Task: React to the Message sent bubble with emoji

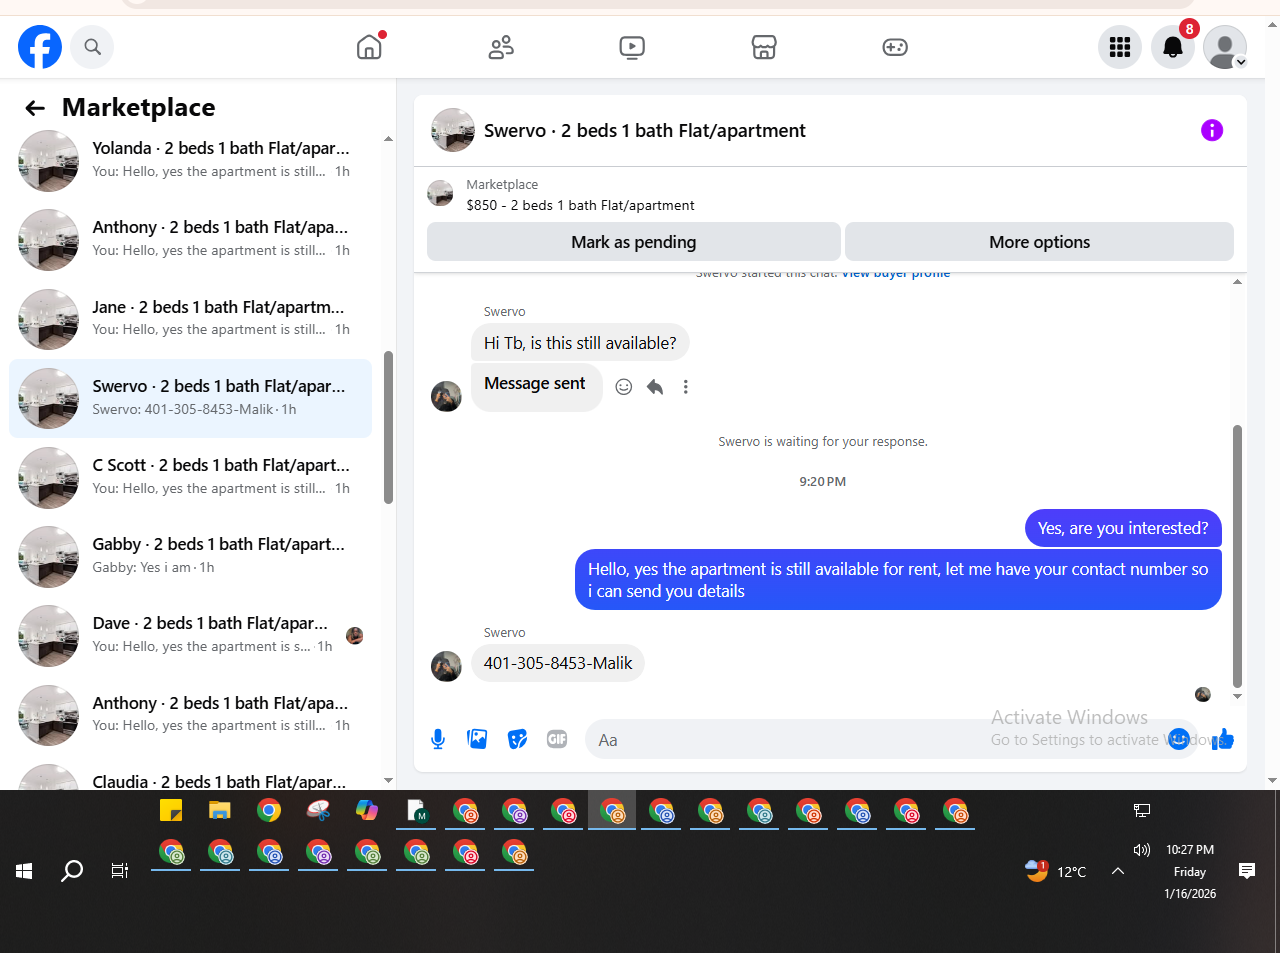Action: 624,387
